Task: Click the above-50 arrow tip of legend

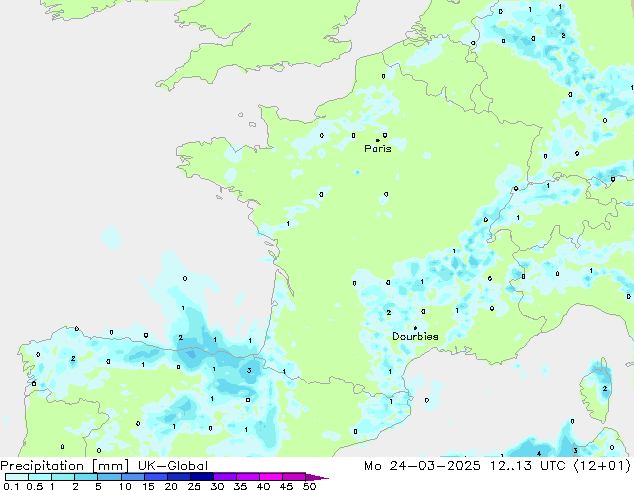Action: pyautogui.click(x=317, y=477)
